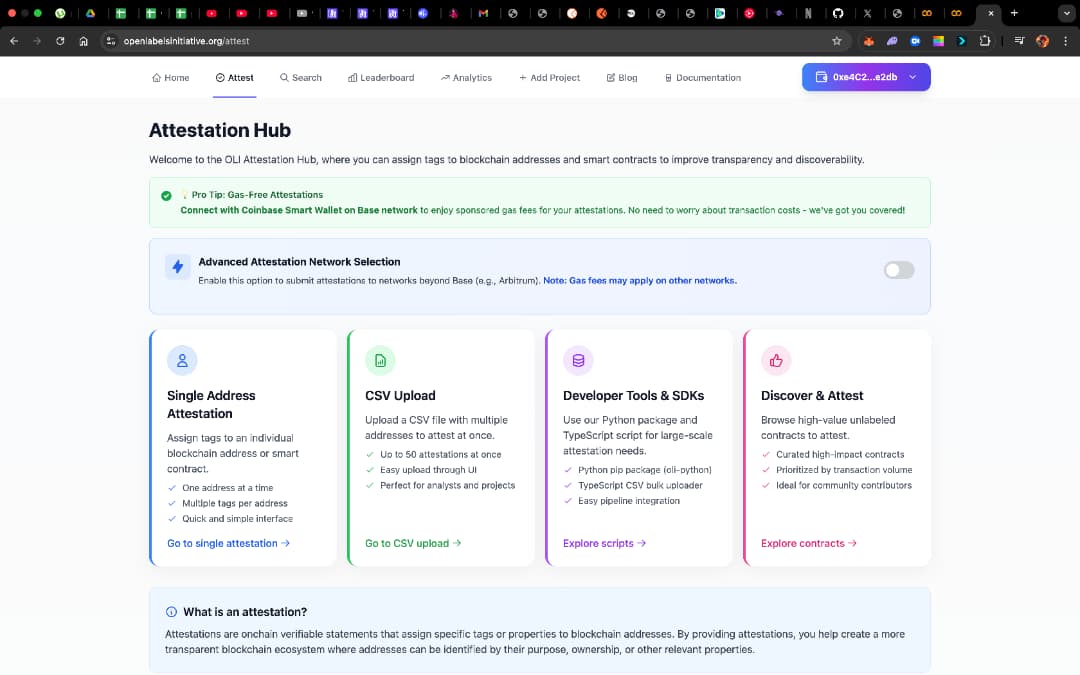1080x675 pixels.
Task: View site information icon in address bar
Action: pos(111,41)
